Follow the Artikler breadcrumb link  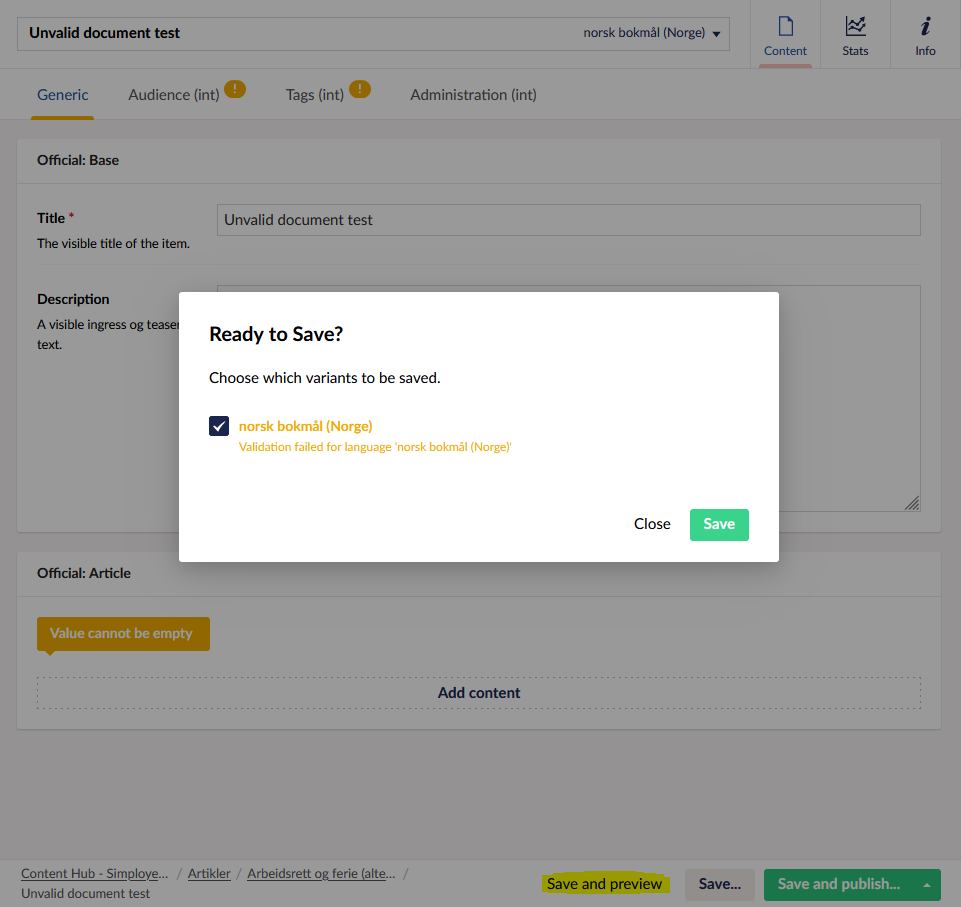point(209,873)
